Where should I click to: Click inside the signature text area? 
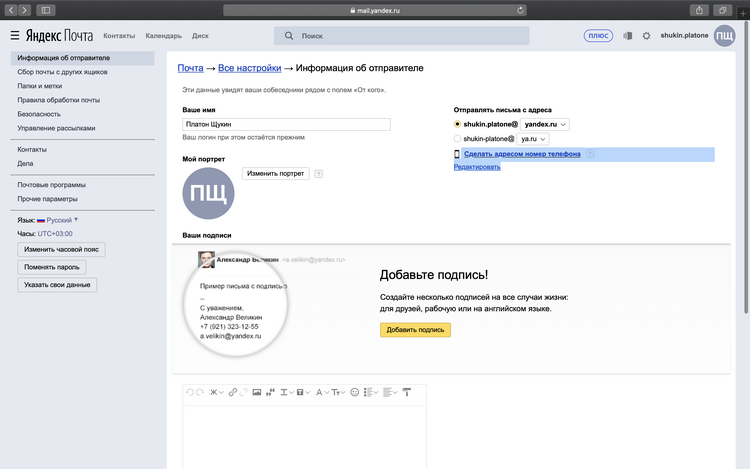click(x=304, y=437)
